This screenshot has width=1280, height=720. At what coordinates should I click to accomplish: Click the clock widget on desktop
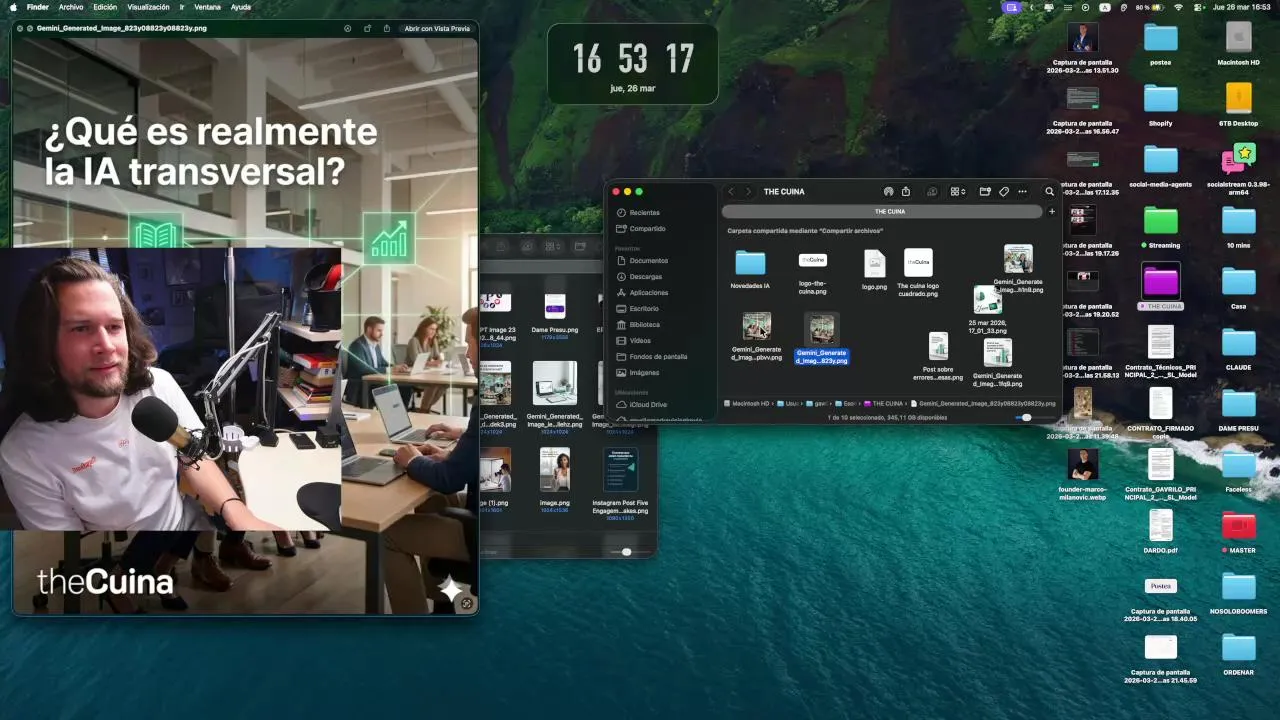click(x=633, y=64)
